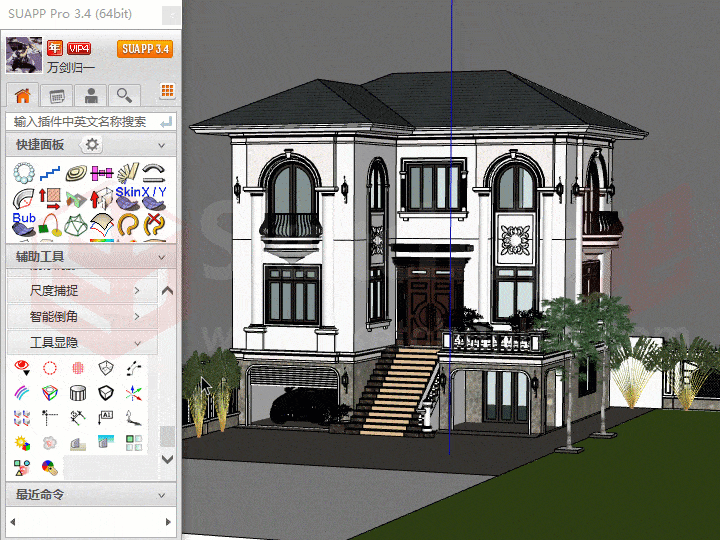Open the magnifier search tab

pos(124,96)
